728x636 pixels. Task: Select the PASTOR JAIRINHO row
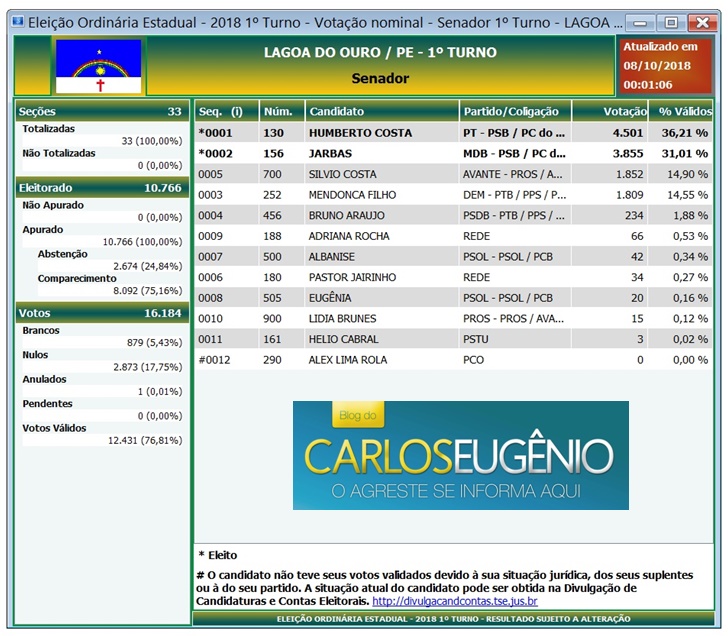(453, 277)
